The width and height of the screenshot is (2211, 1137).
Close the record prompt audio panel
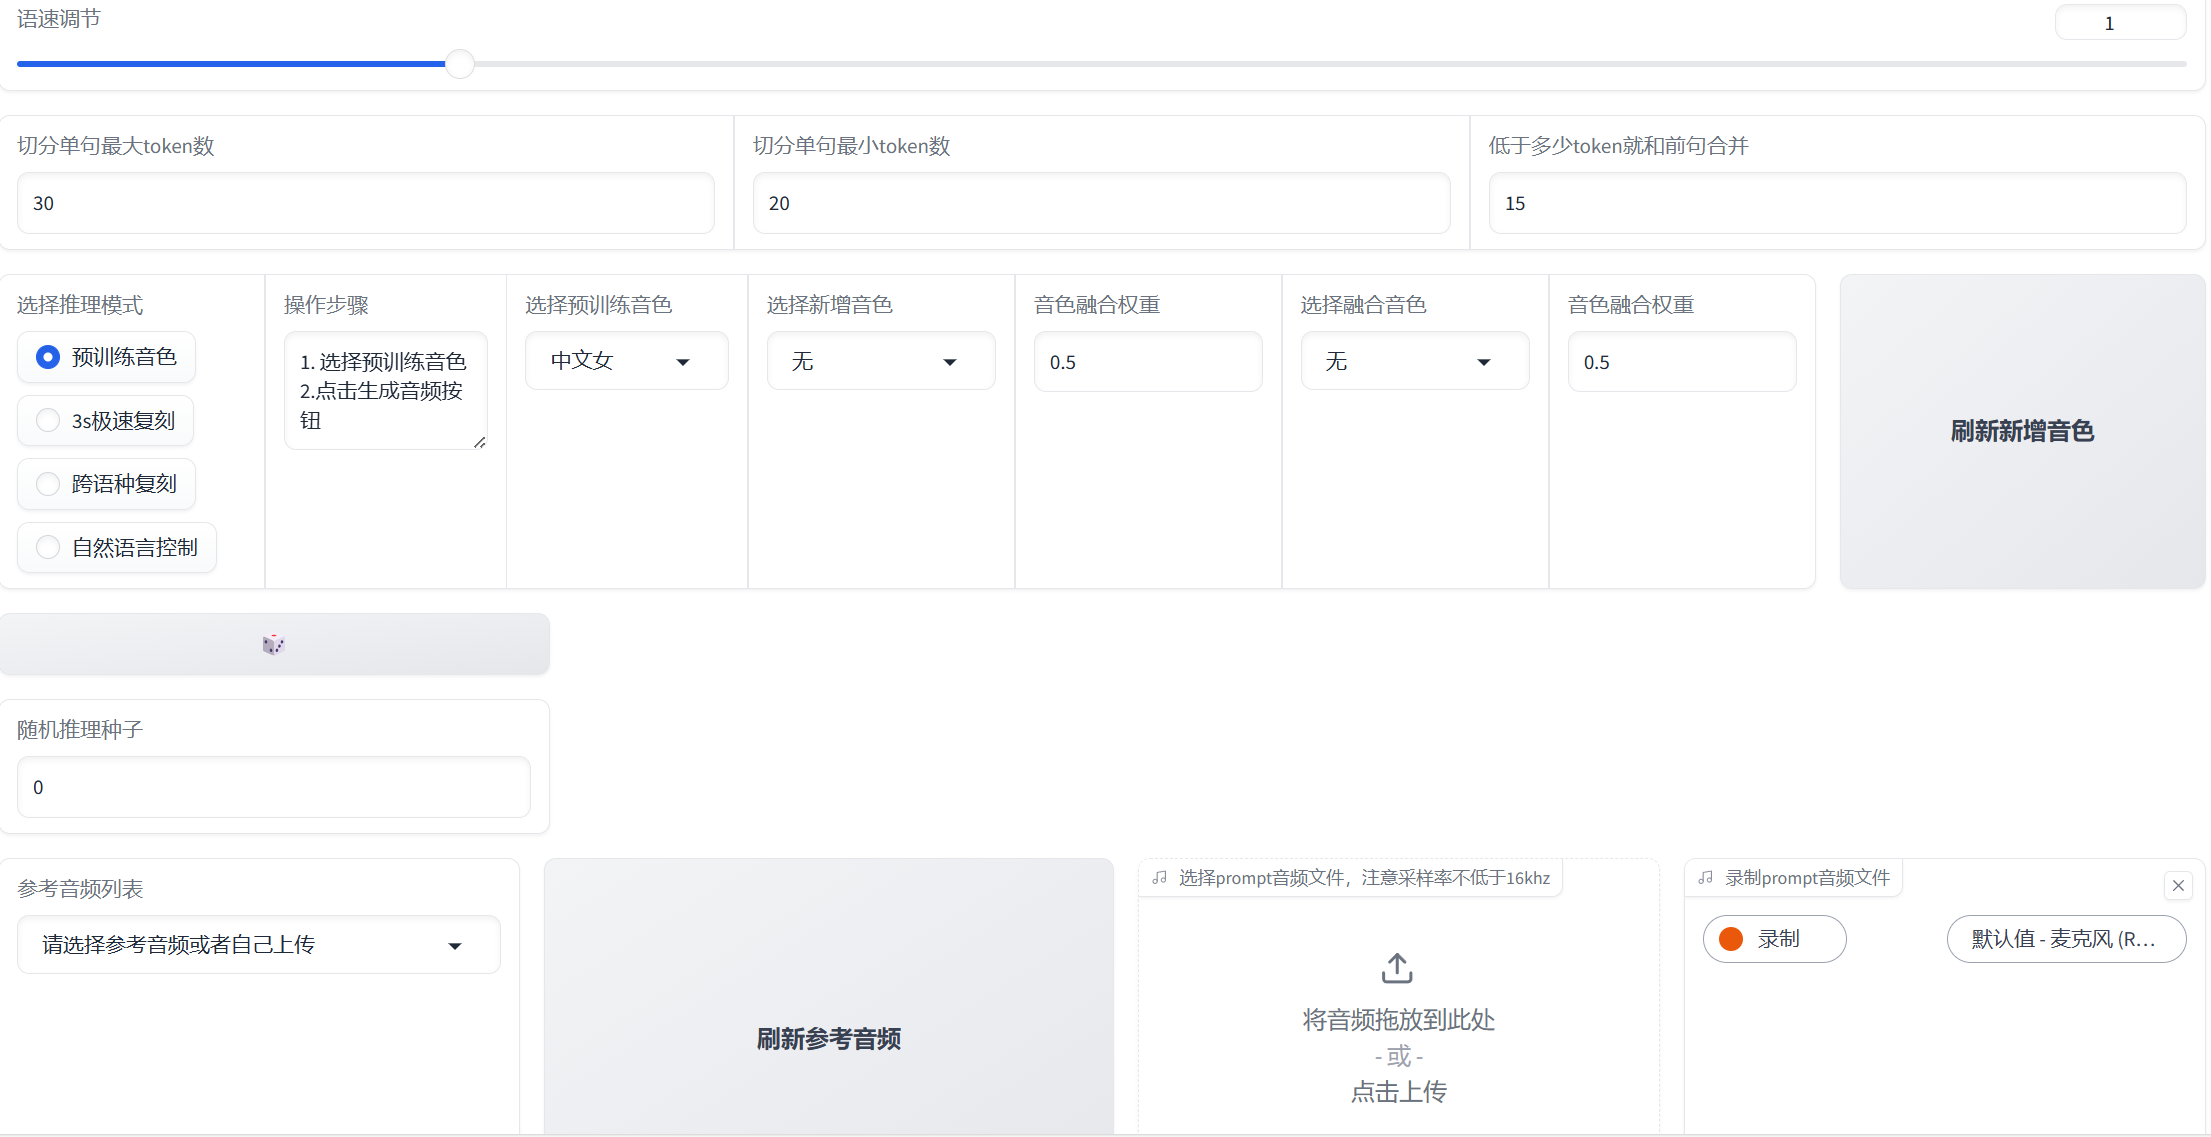[2178, 885]
